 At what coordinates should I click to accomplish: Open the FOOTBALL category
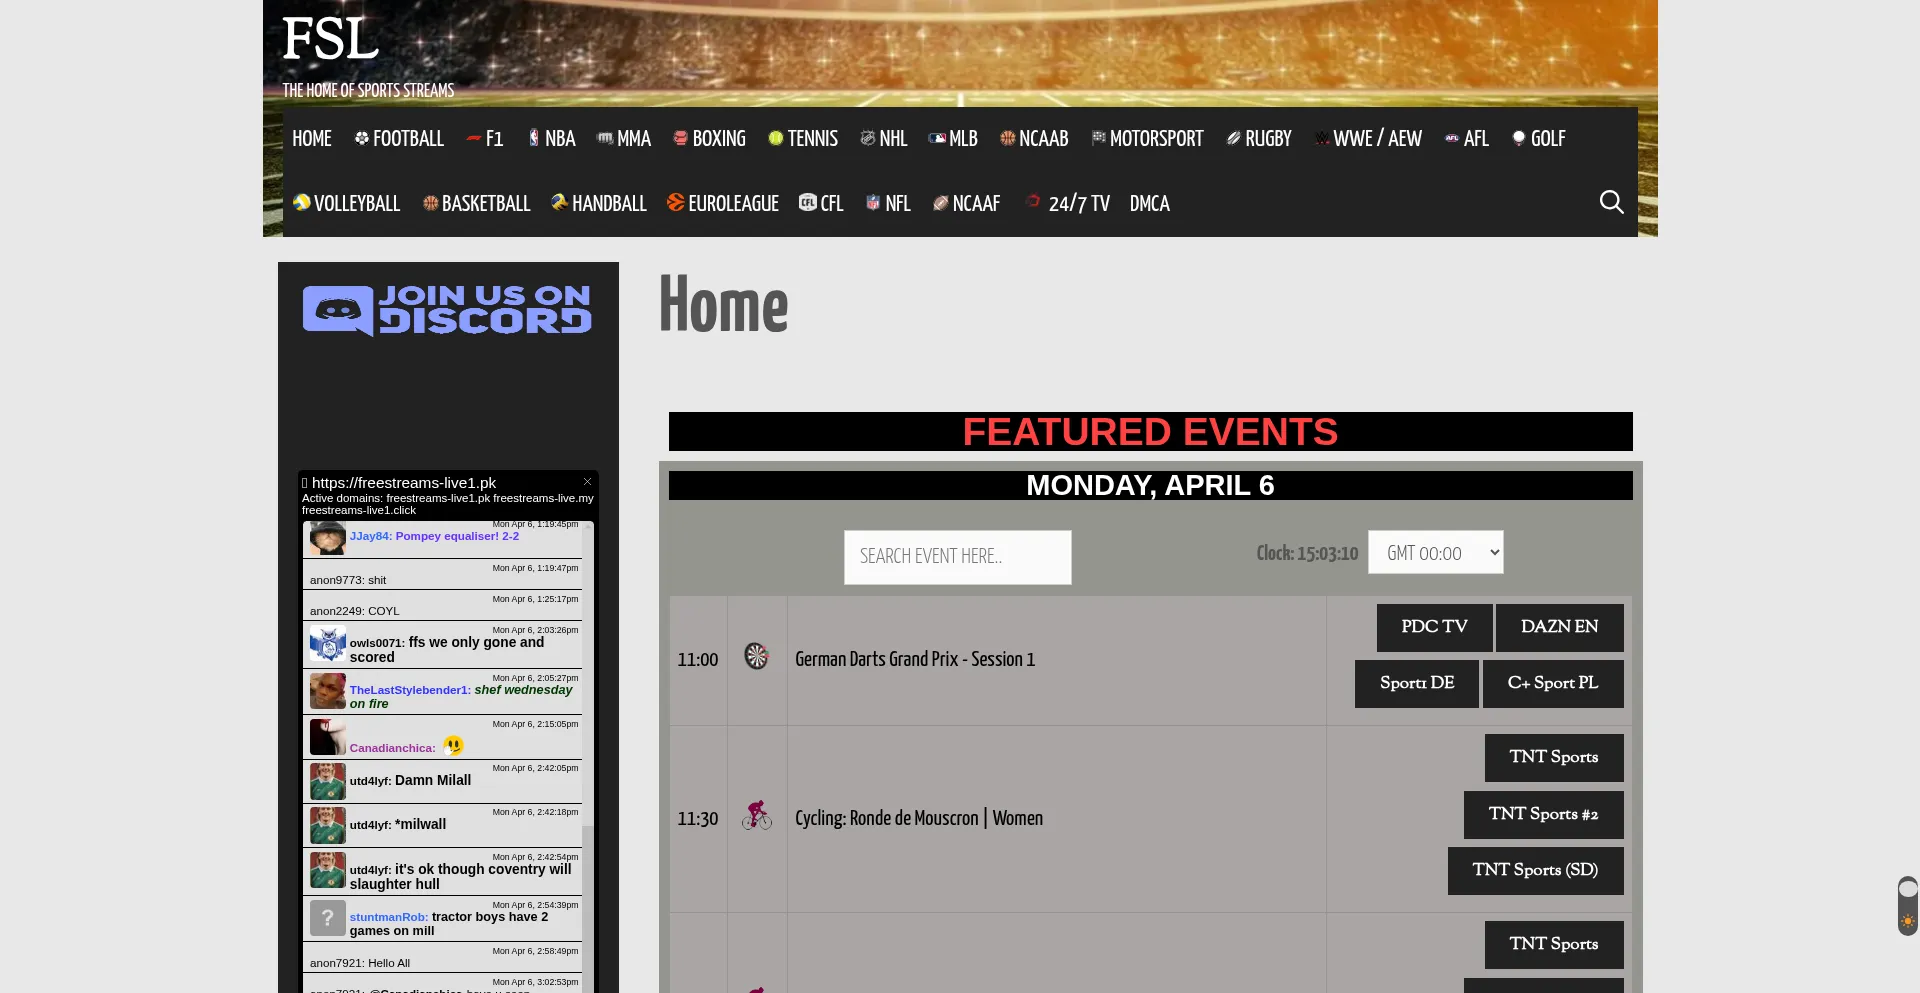click(399, 139)
